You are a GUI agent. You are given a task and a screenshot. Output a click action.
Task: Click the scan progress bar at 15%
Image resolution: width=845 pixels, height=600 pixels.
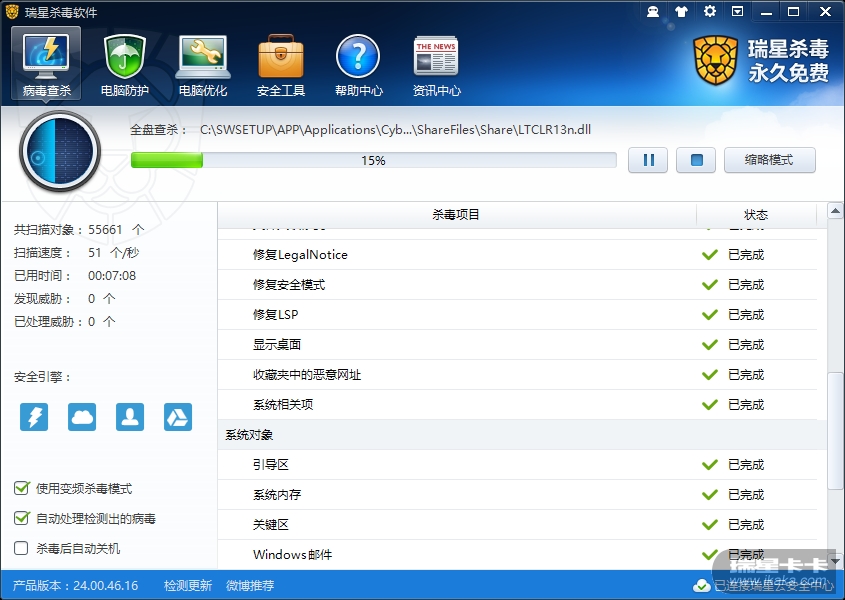point(373,160)
